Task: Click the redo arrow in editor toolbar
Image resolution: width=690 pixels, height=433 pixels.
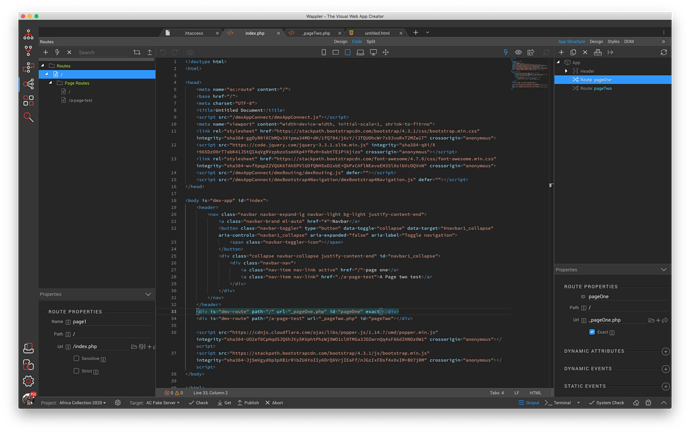Action: pyautogui.click(x=175, y=52)
